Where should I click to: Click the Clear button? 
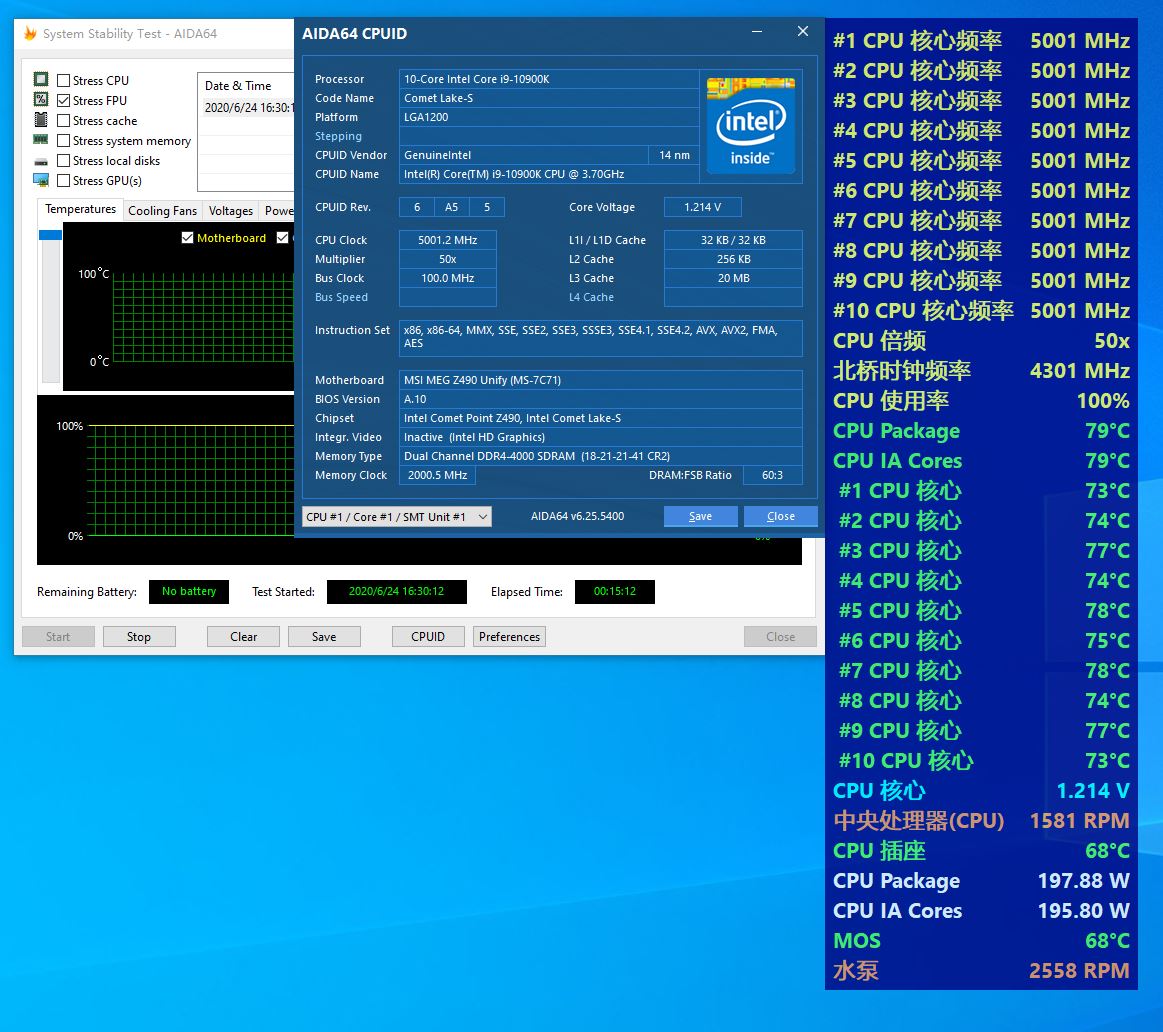(x=242, y=636)
